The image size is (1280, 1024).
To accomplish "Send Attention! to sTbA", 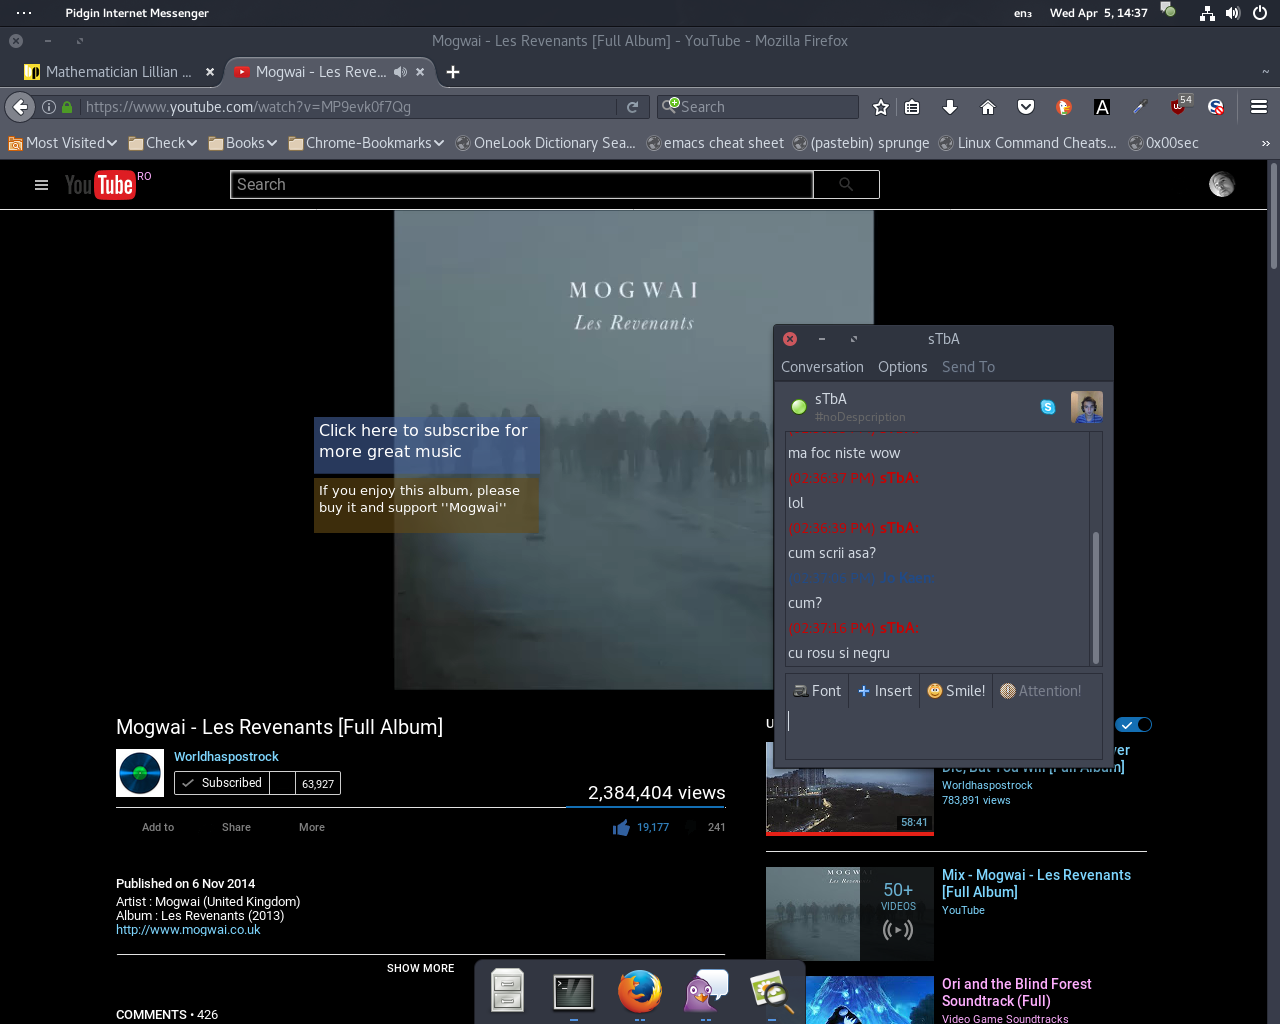I will (x=1041, y=691).
